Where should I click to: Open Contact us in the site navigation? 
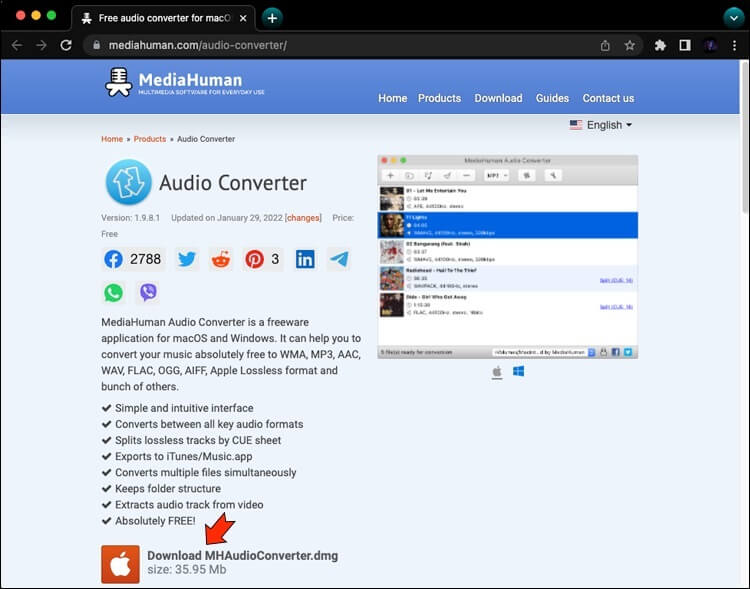pos(608,98)
